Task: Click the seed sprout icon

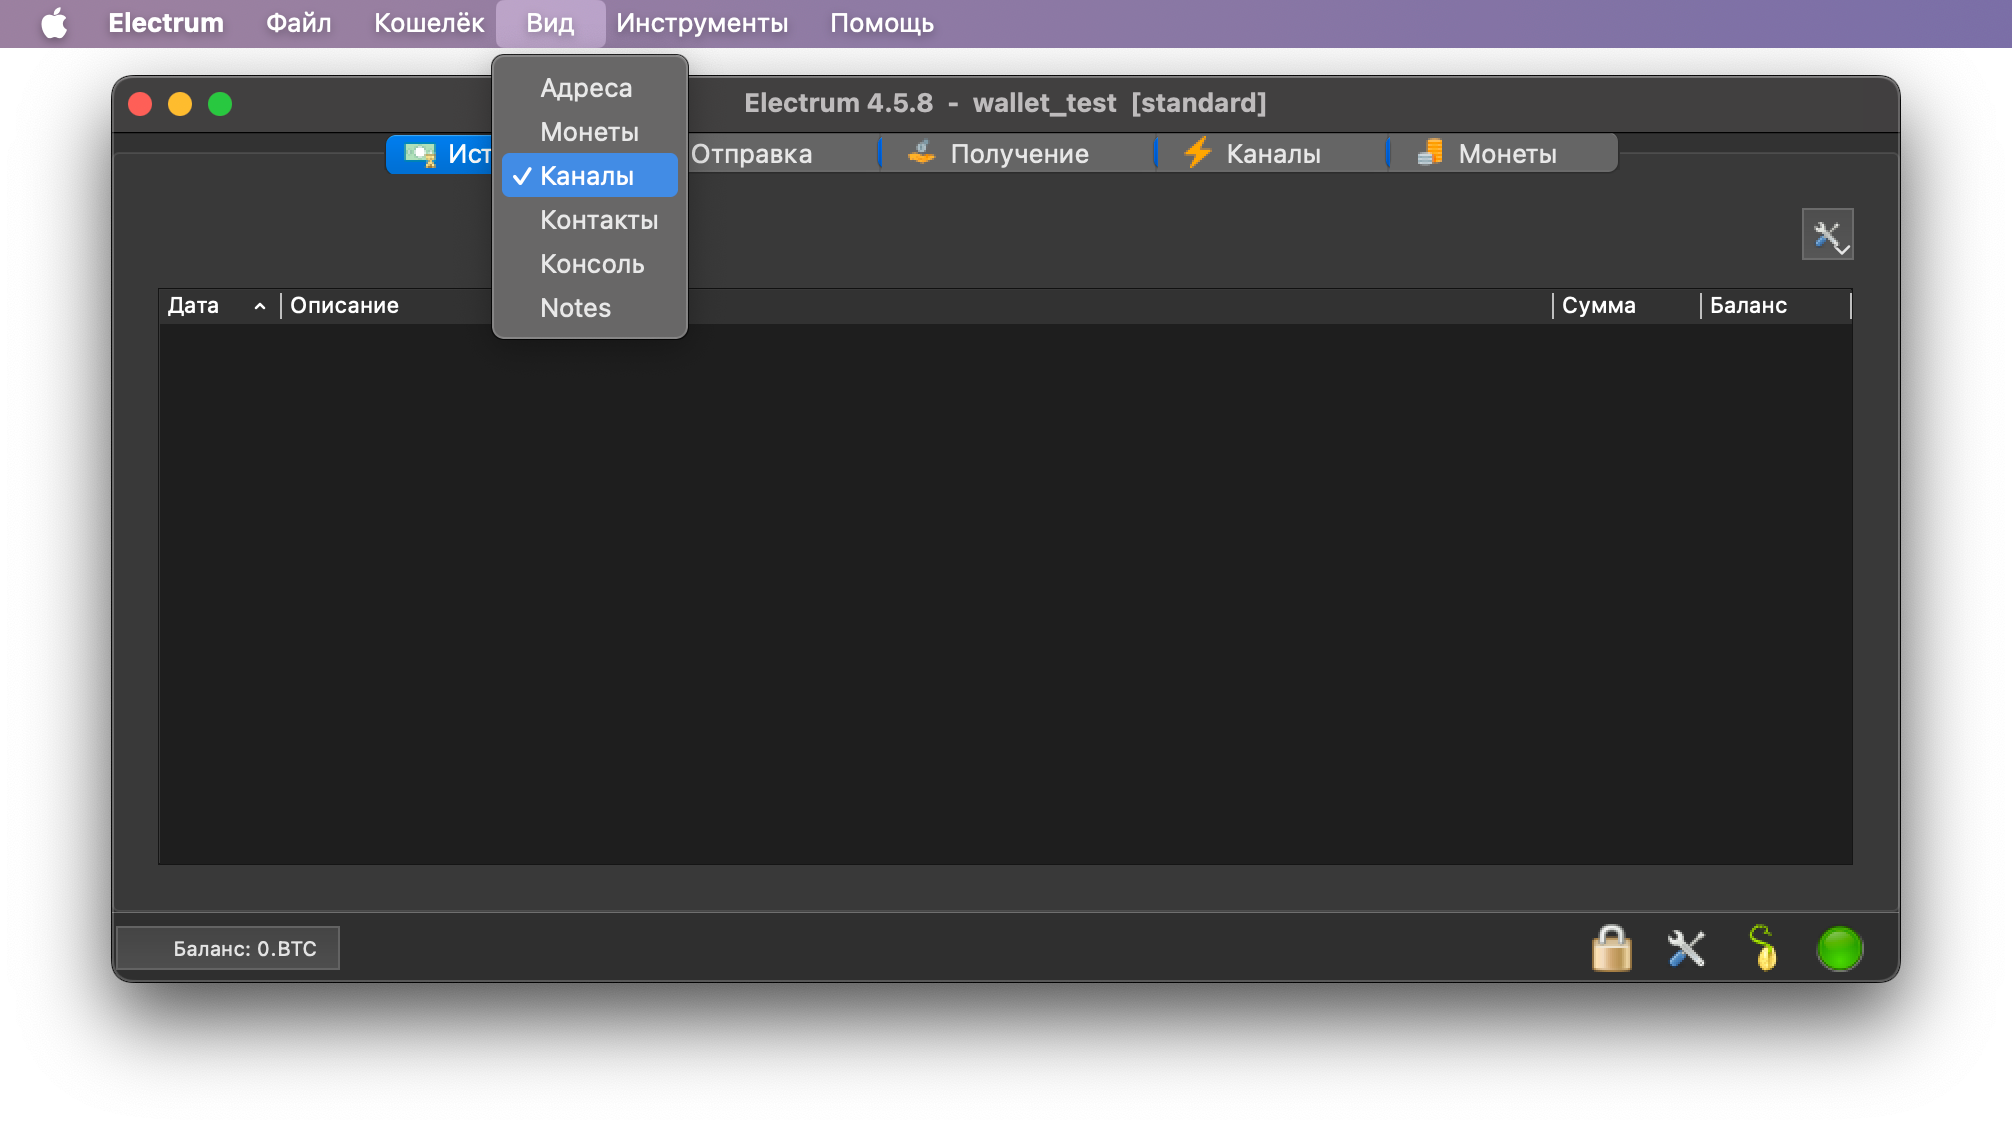Action: click(x=1763, y=947)
